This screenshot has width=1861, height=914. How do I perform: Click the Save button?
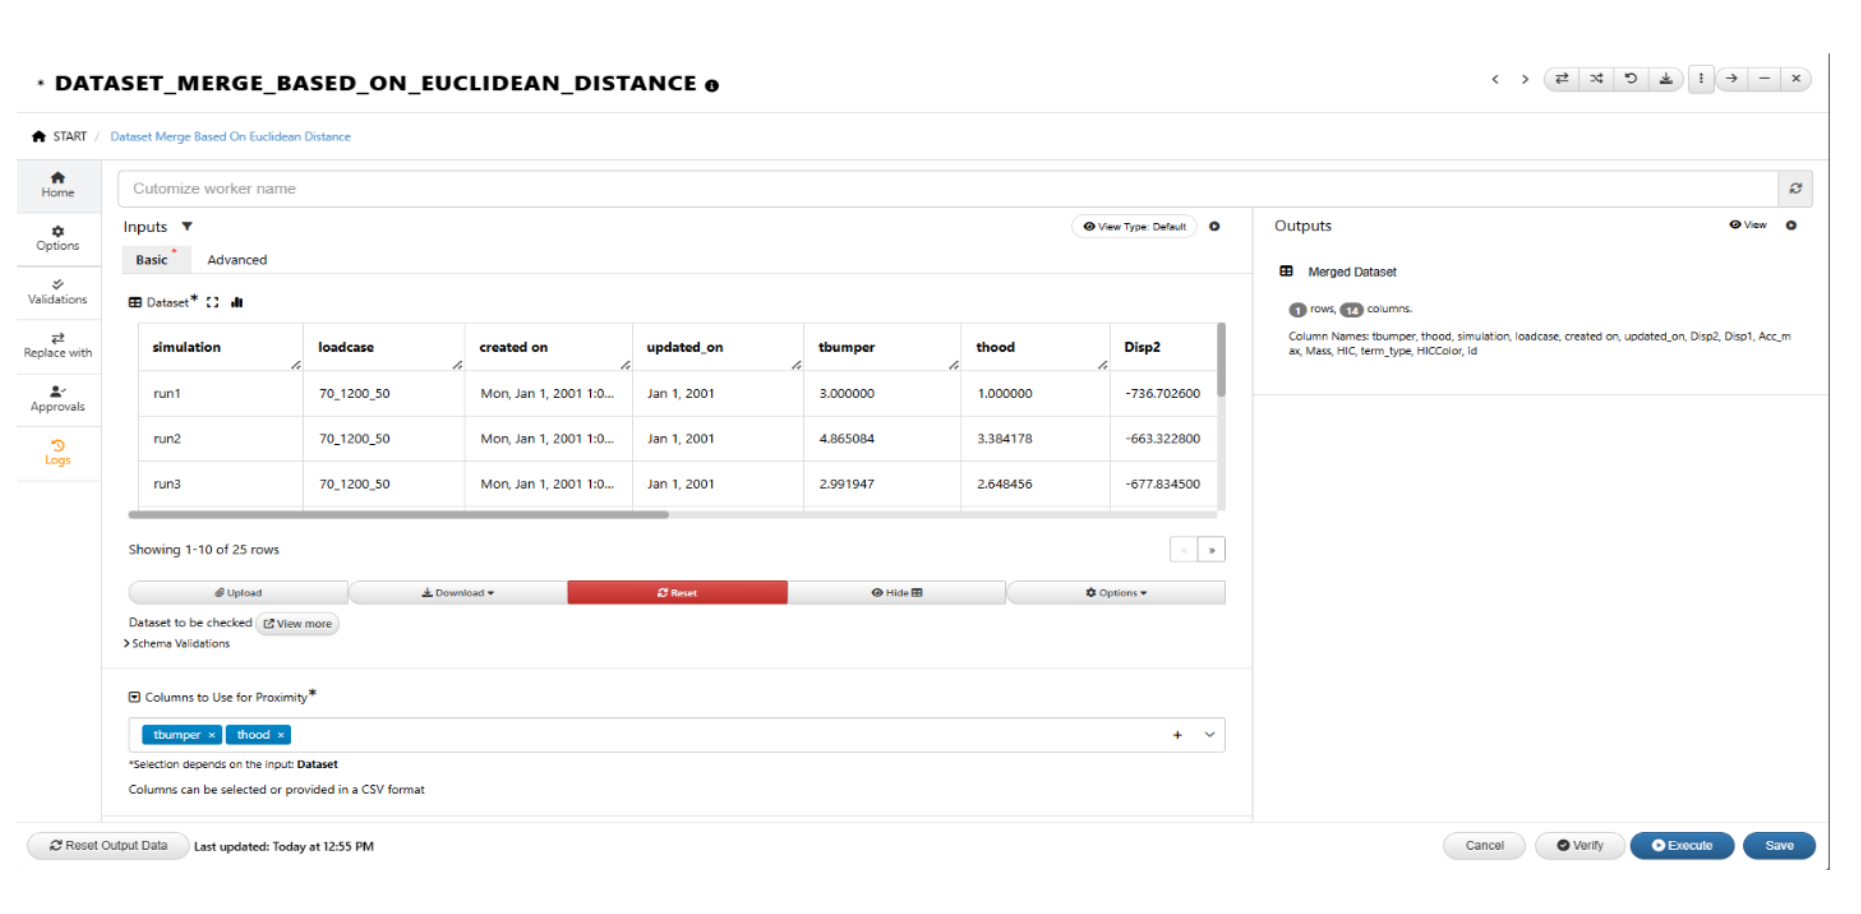1779,846
